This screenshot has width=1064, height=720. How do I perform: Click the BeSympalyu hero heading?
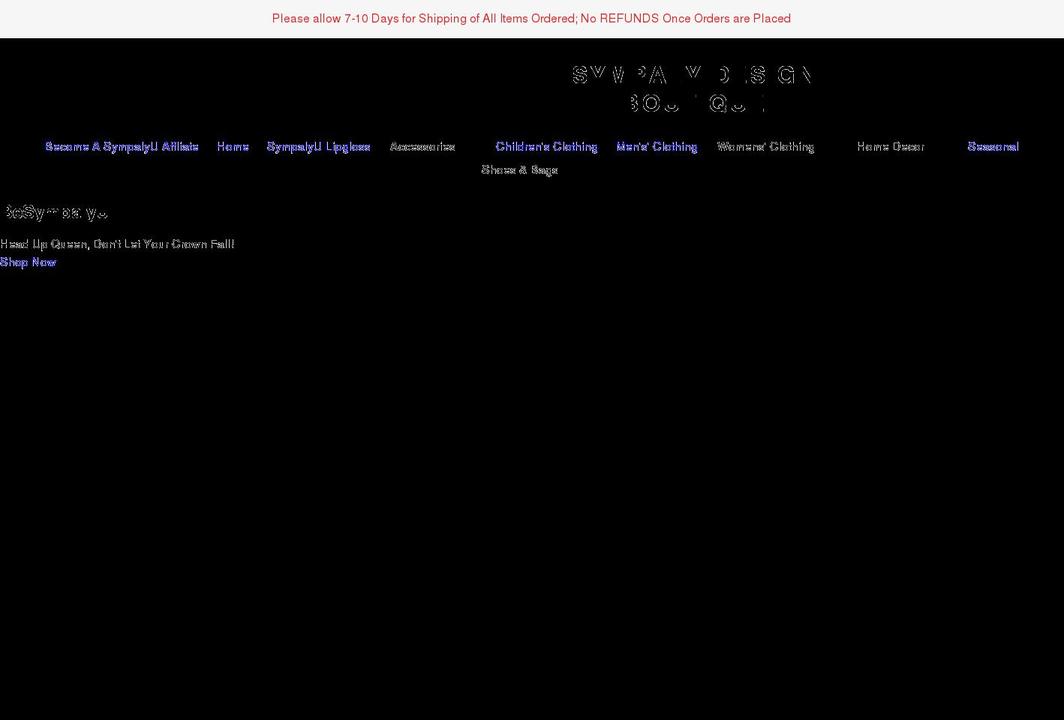(54, 212)
